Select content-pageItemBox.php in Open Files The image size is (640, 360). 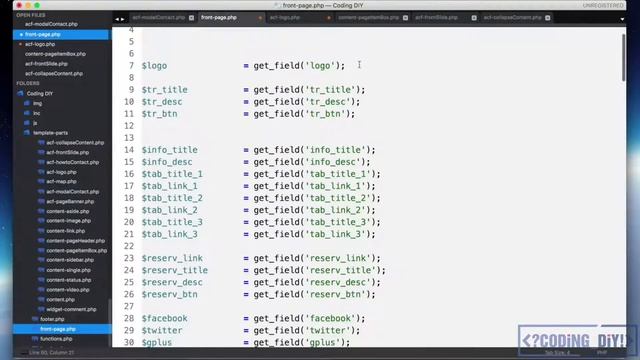pos(55,54)
